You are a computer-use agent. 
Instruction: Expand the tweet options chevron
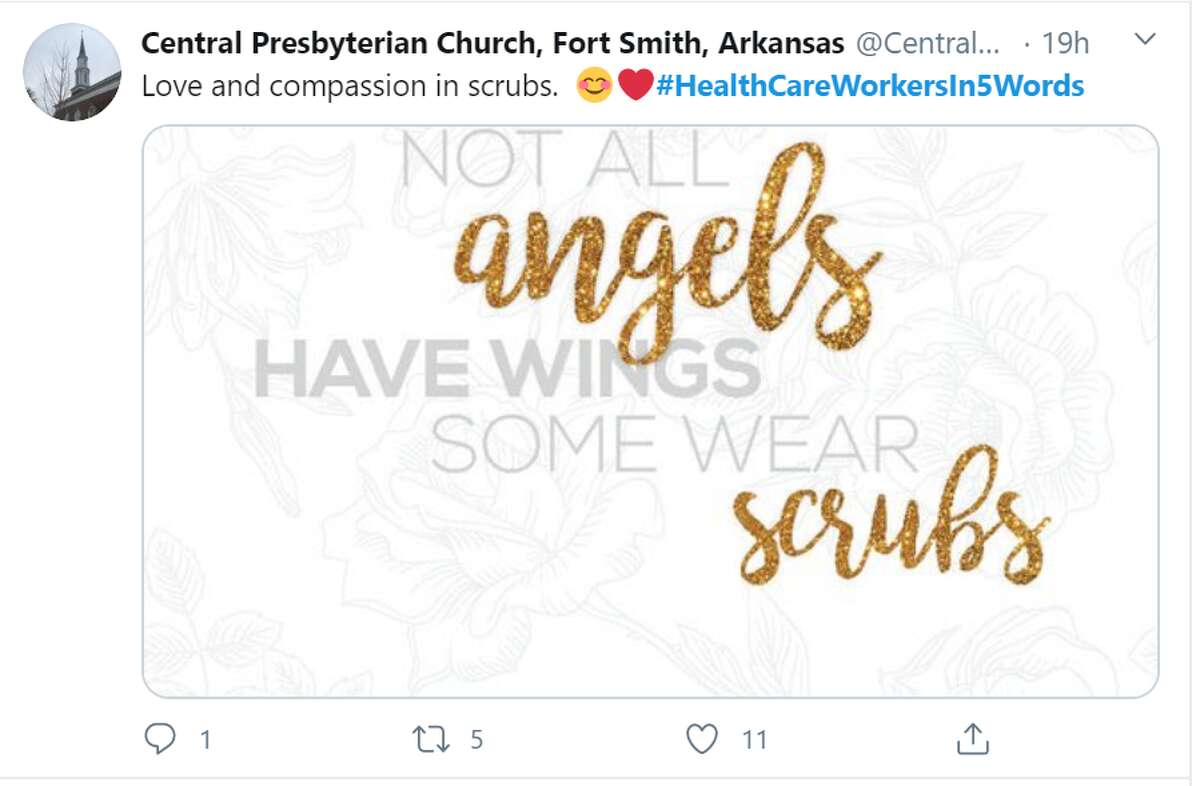coord(1146,41)
